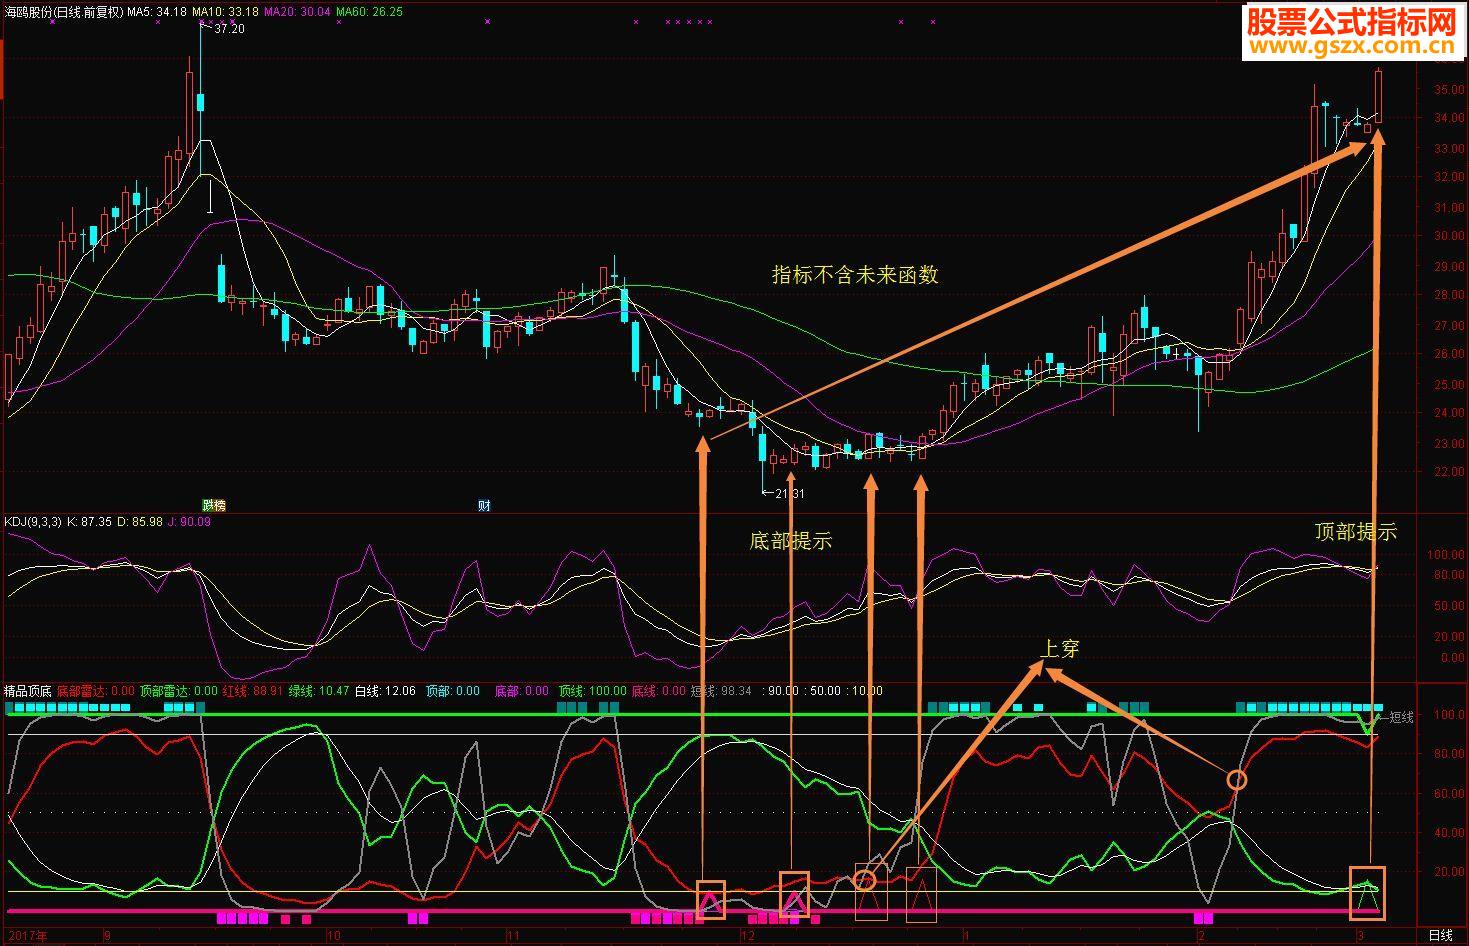Select the MA60: 26.25 moving average label

pyautogui.click(x=370, y=12)
